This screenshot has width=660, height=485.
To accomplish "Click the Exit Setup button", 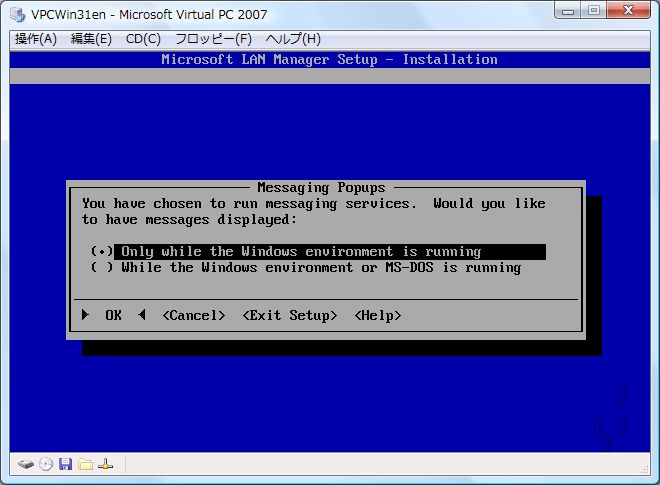I will click(290, 315).
